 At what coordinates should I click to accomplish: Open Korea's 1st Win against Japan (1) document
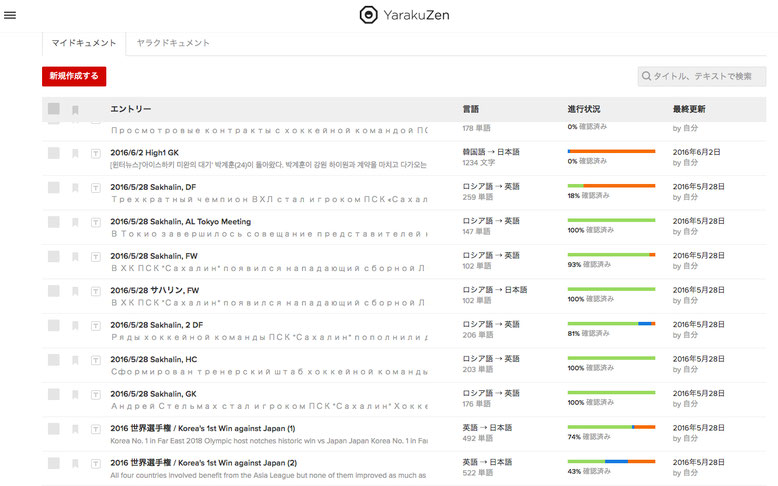click(x=202, y=428)
